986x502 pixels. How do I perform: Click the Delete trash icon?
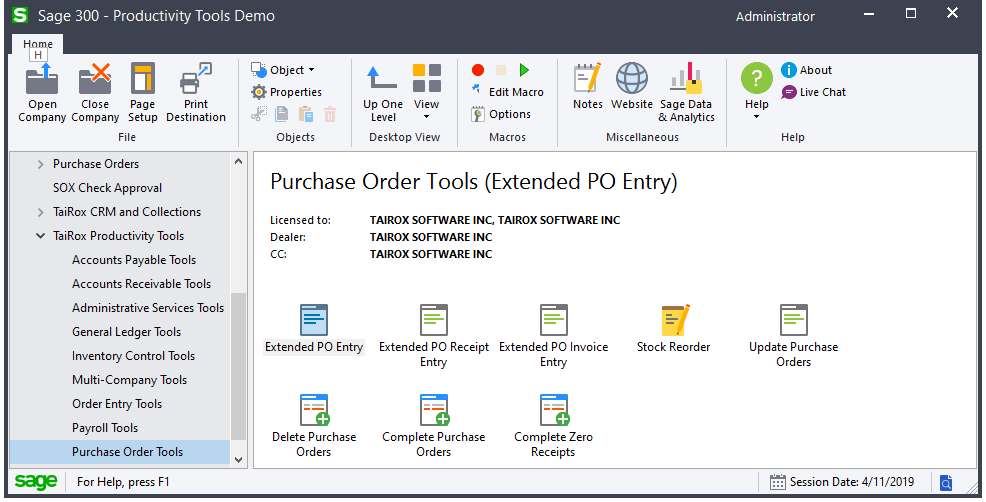click(330, 114)
